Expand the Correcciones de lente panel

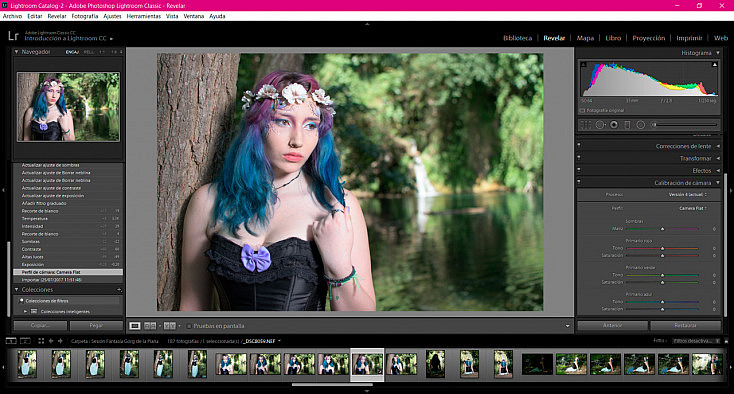pos(718,146)
